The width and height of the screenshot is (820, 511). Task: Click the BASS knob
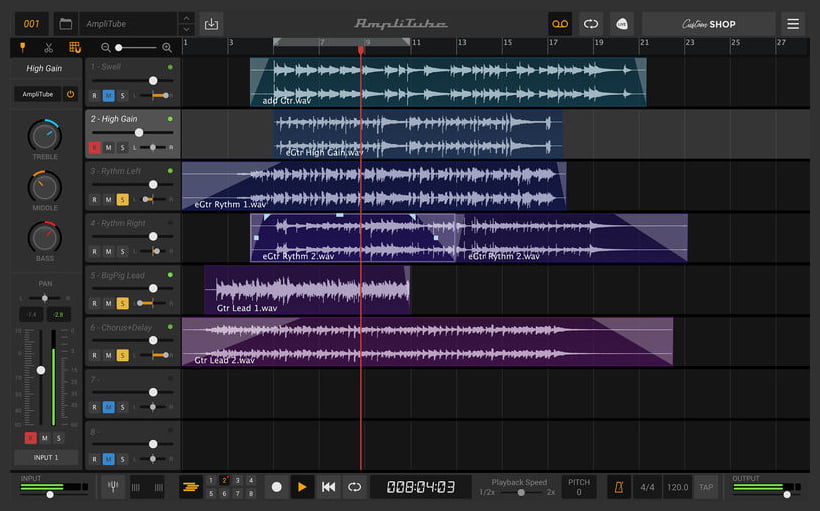coord(44,238)
